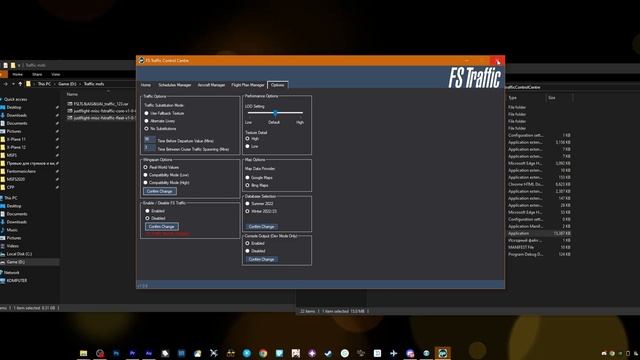Open the Flight Plan Manager tab
Viewport: 640px width, 360px height.
248,85
